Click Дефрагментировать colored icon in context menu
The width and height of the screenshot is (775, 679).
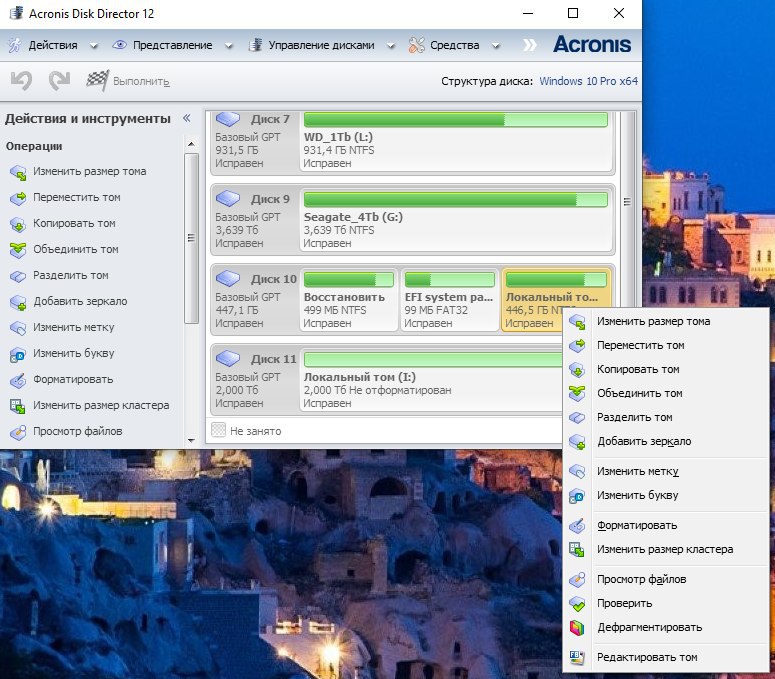pos(577,628)
